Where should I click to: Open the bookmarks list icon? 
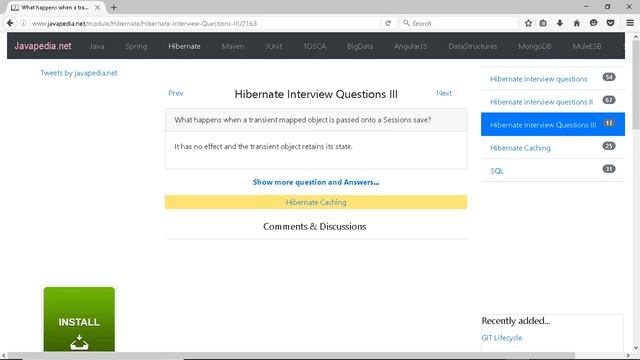pos(543,23)
